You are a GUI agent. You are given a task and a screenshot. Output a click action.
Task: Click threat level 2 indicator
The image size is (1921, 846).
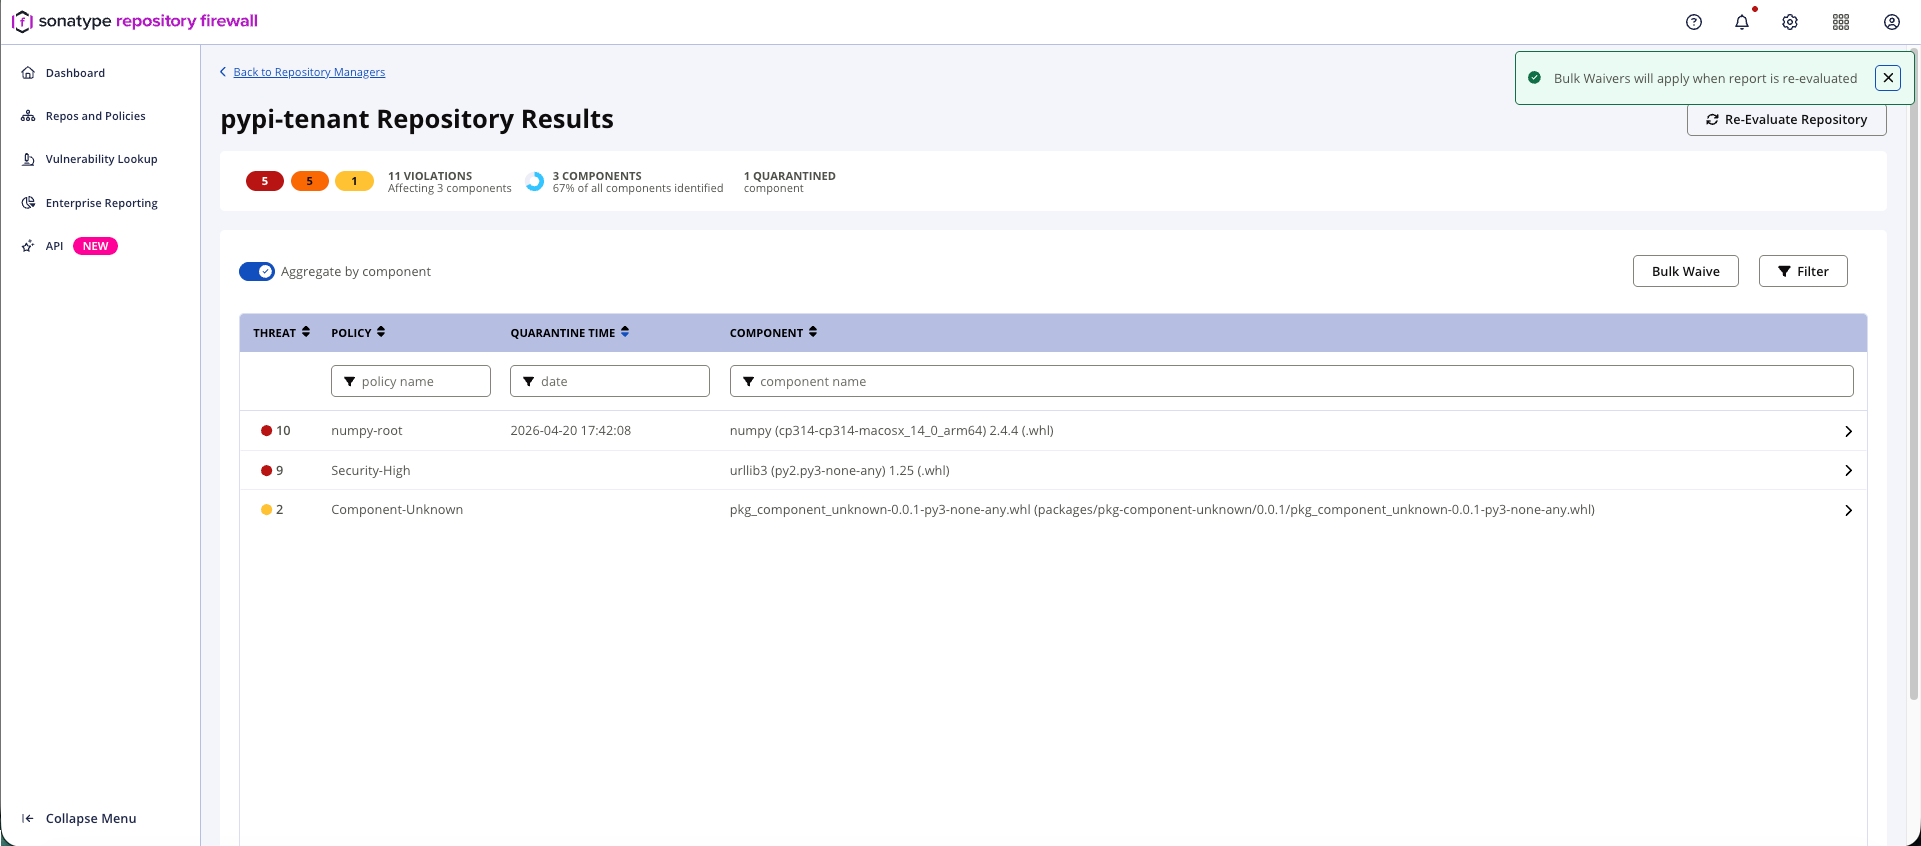[x=272, y=510]
